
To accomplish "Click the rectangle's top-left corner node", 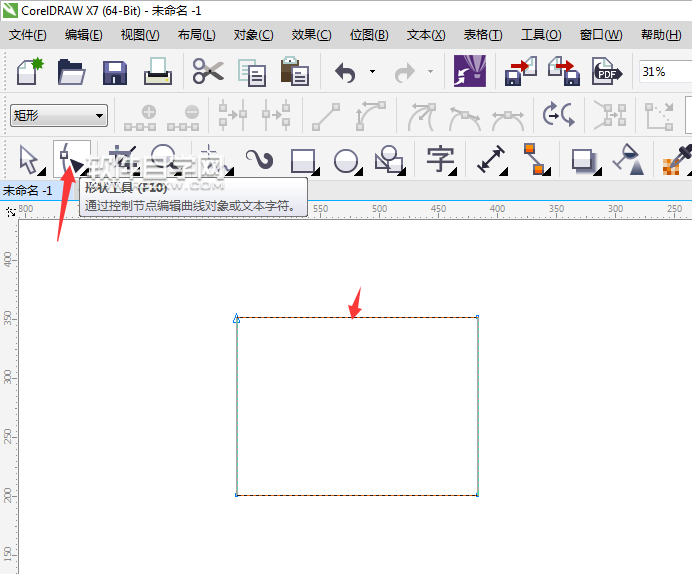I will (237, 318).
